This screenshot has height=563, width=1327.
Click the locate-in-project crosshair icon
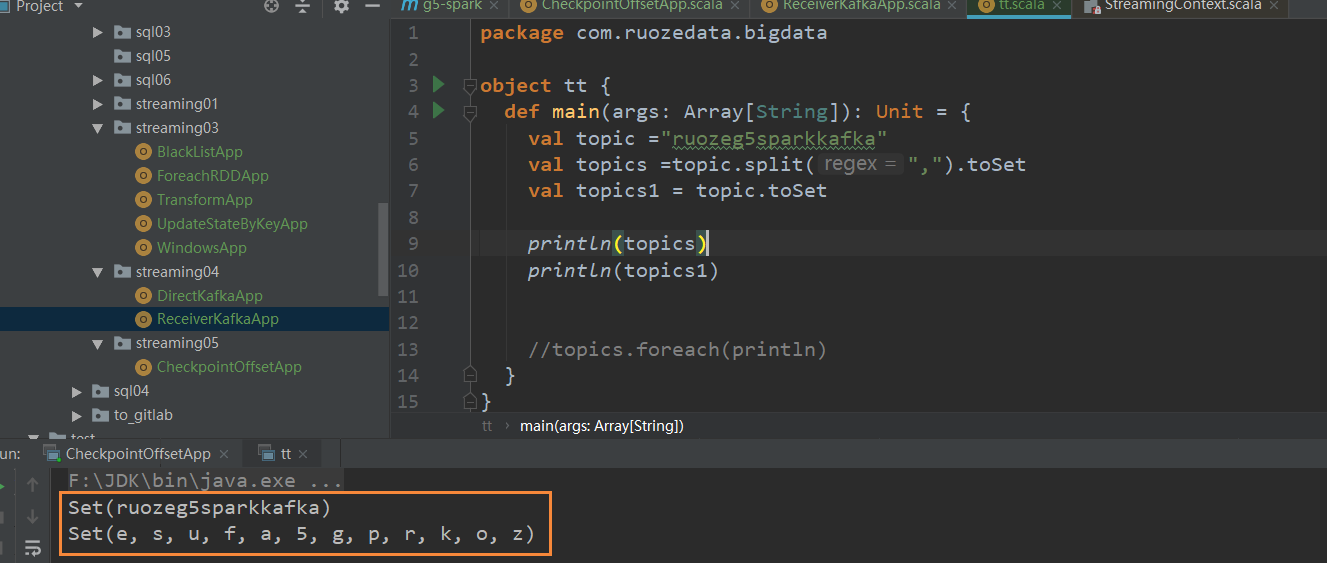[271, 6]
